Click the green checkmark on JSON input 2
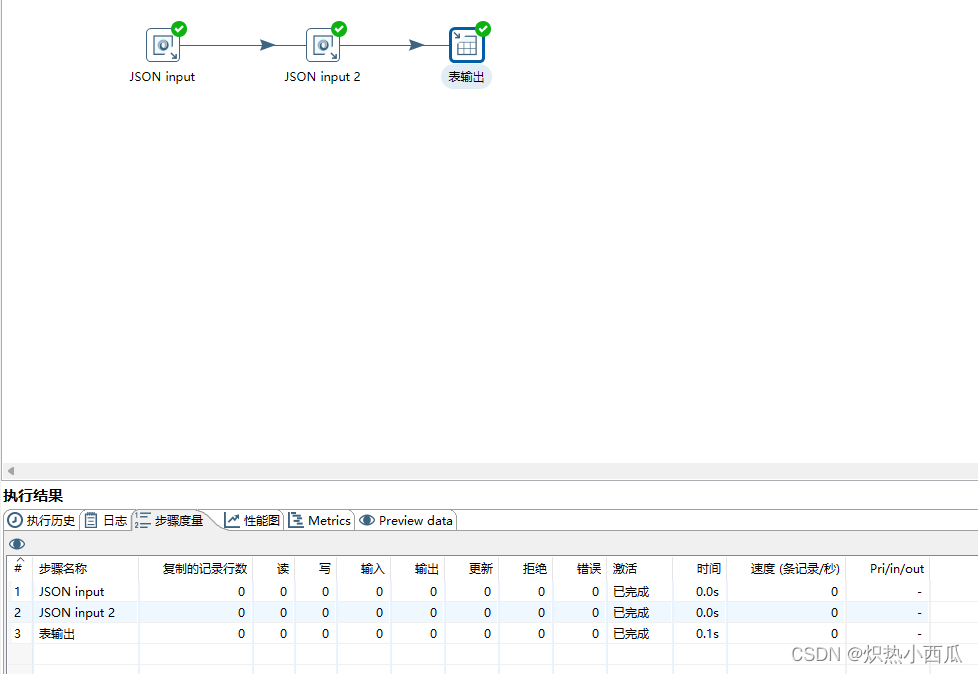The height and width of the screenshot is (674, 978). click(x=339, y=29)
